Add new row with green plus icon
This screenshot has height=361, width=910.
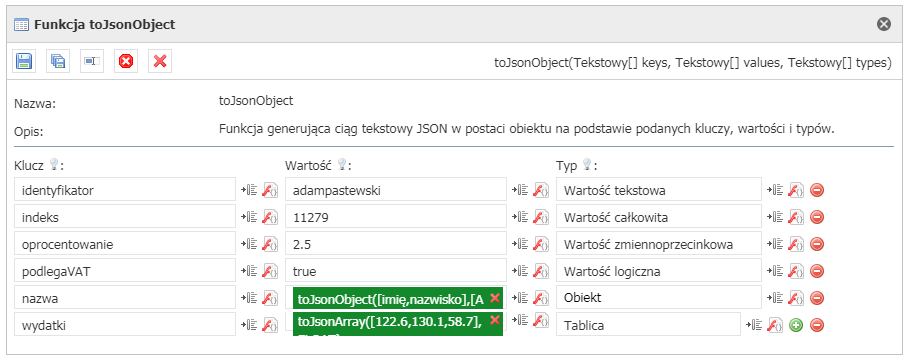tap(796, 326)
